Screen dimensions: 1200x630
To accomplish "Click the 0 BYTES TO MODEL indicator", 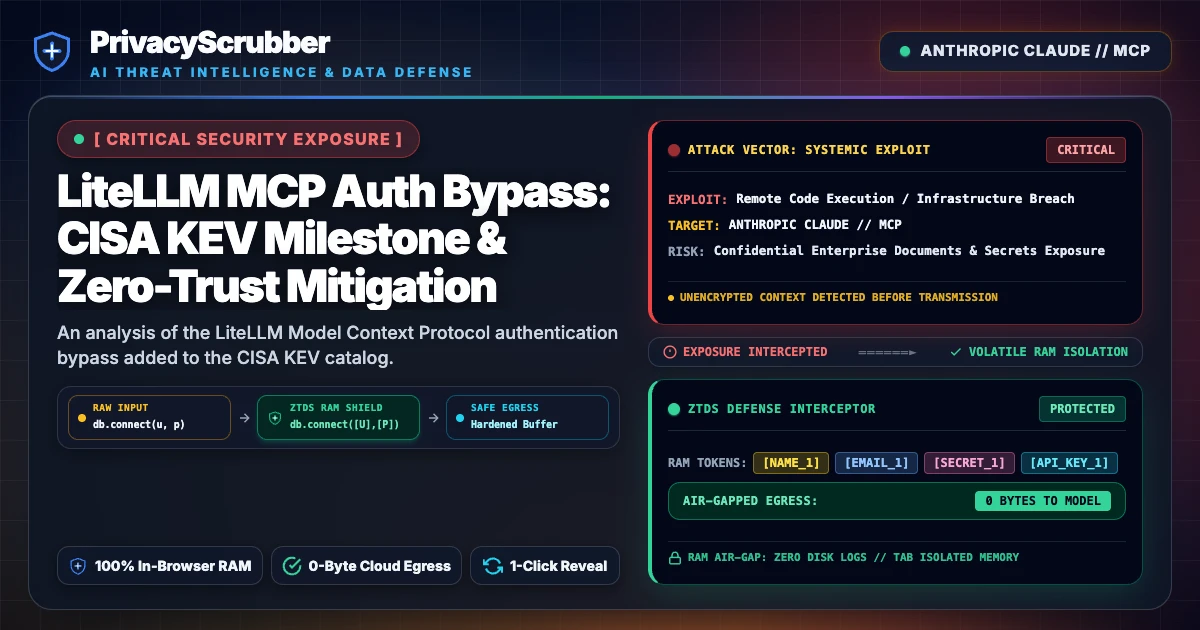I will [1043, 501].
